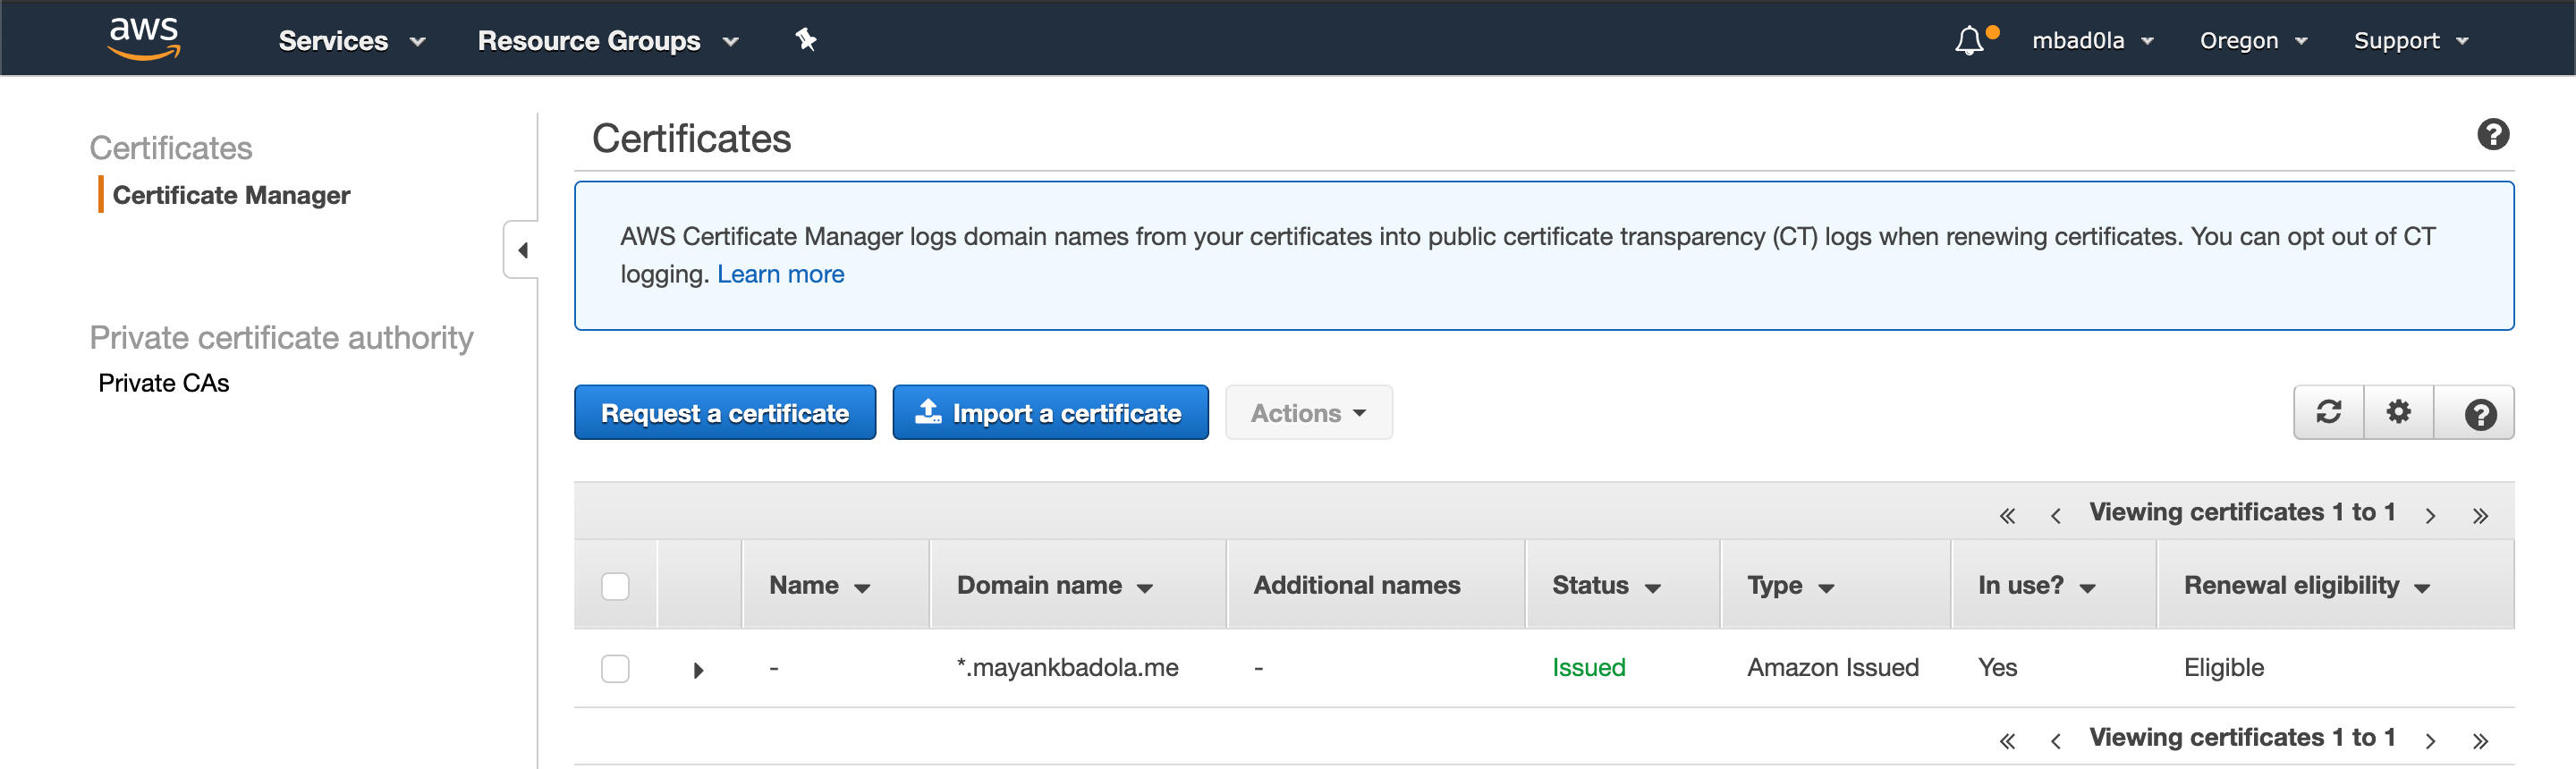The image size is (2576, 769).
Task: Click the AWS logo home icon
Action: pos(144,39)
